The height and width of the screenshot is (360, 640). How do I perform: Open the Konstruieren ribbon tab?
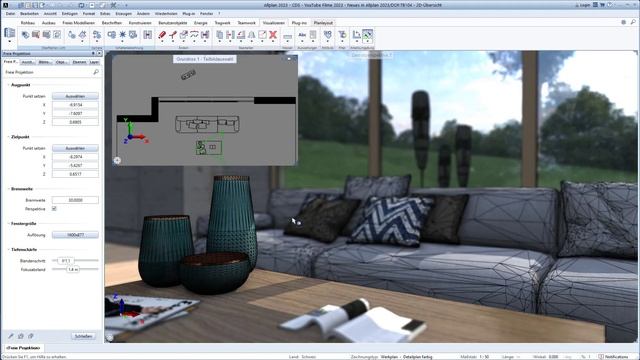140,23
